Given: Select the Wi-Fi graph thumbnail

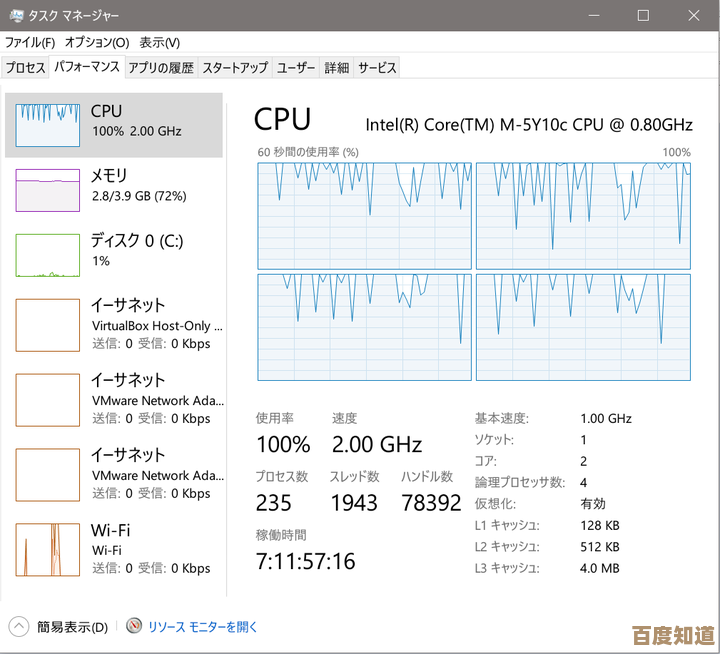Looking at the screenshot, I should 48,550.
